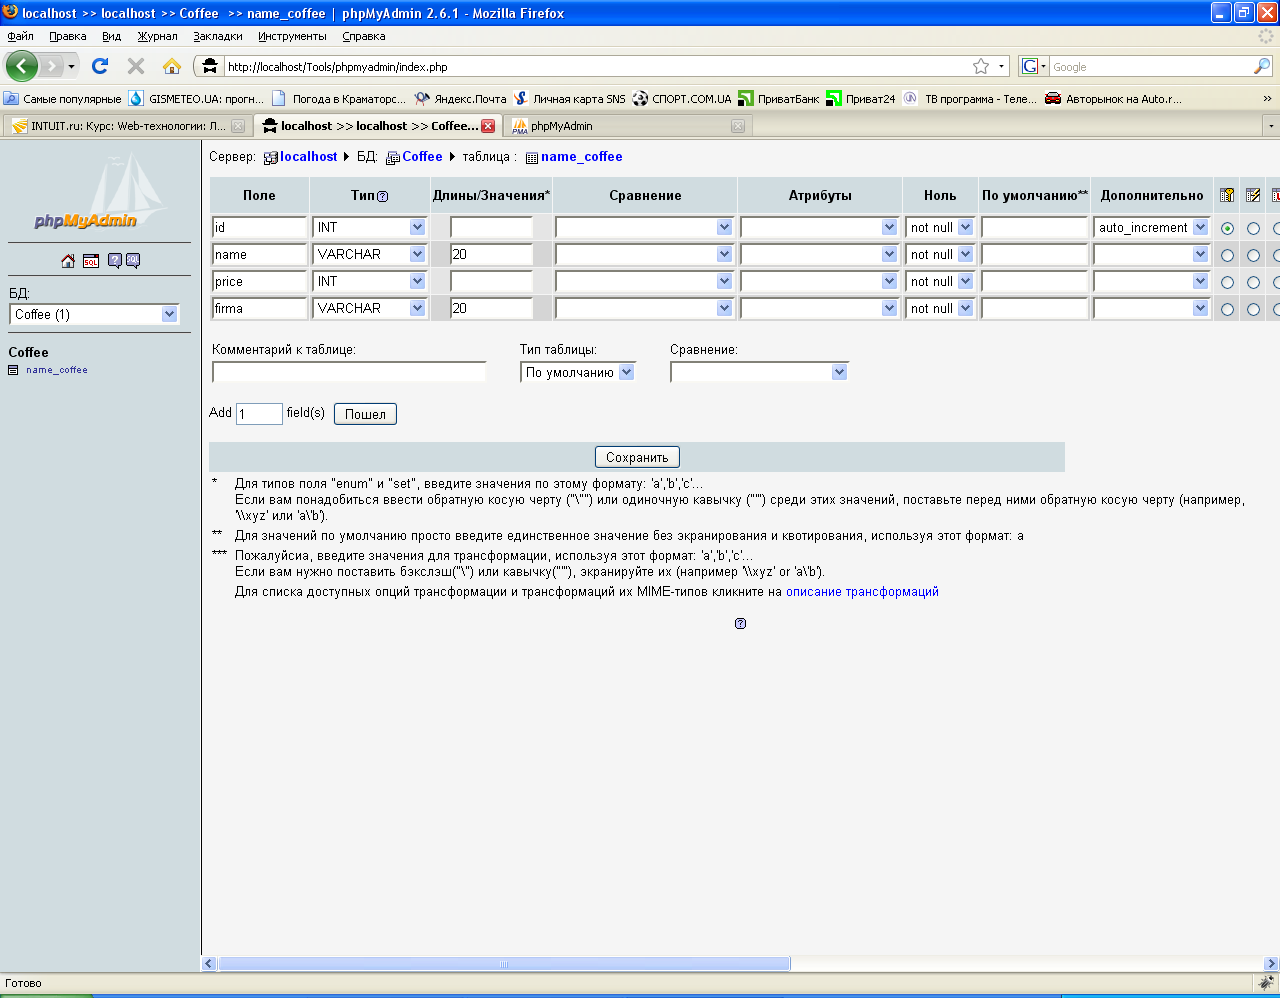Open the Атрибуты dropdown for firma field
The width and height of the screenshot is (1280, 998).
pyautogui.click(x=820, y=308)
